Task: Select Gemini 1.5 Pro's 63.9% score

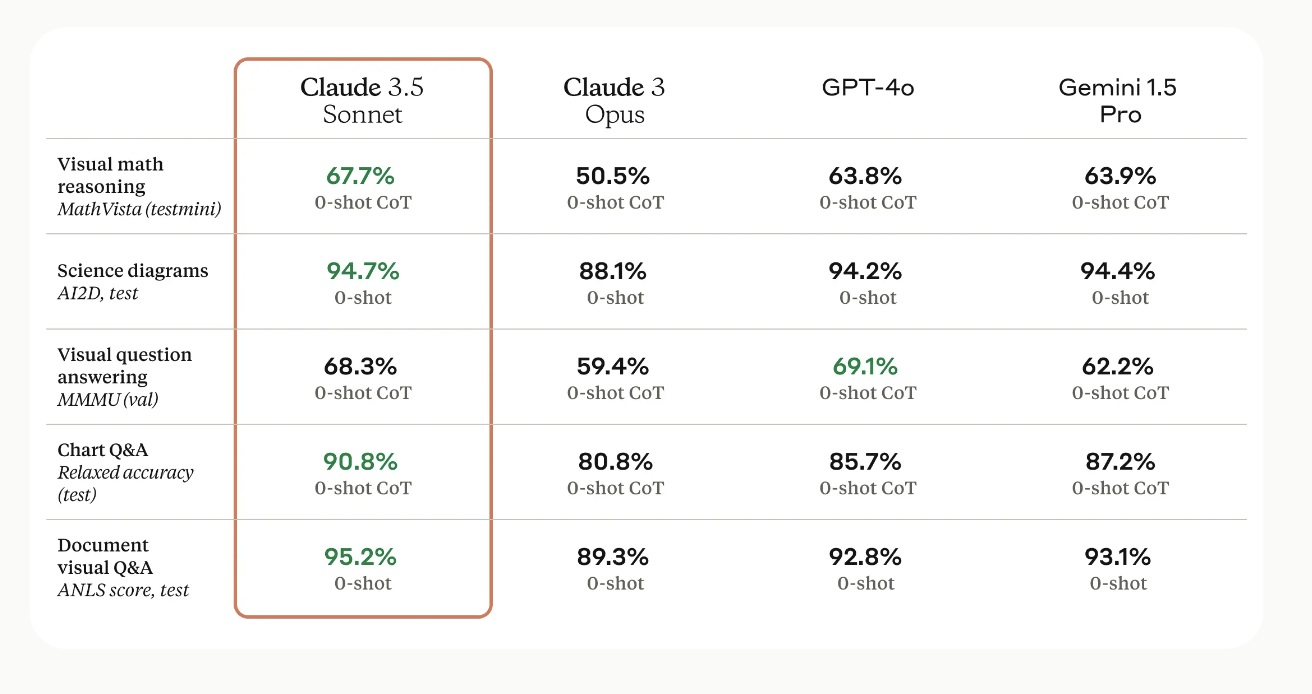Action: [1120, 176]
